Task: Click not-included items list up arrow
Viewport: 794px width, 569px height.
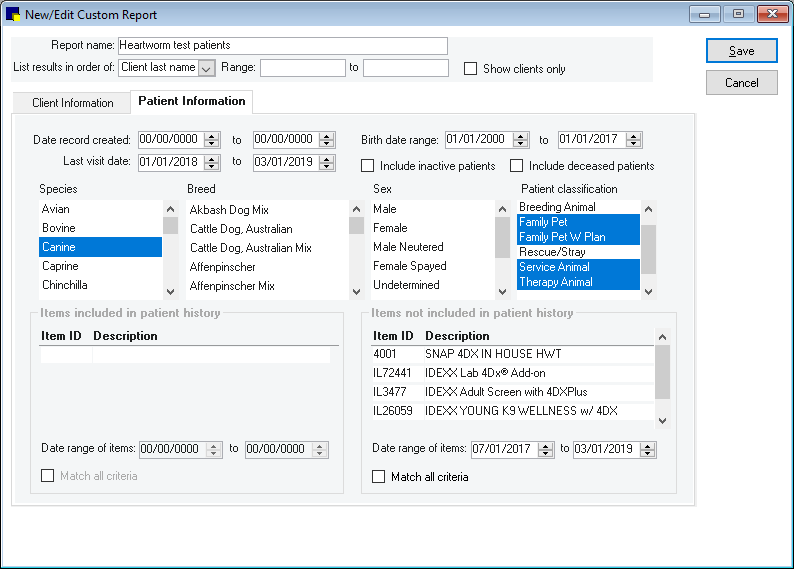Action: pos(662,337)
